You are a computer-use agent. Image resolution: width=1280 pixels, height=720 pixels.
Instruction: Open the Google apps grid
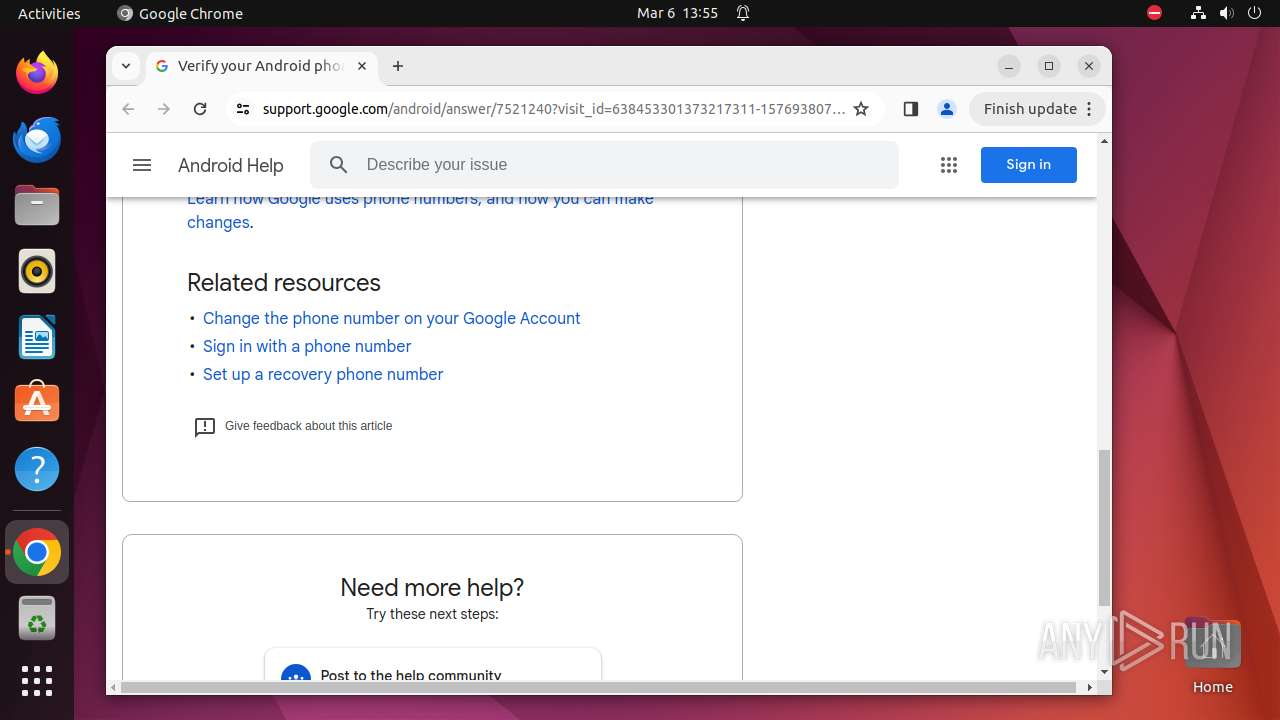click(949, 165)
